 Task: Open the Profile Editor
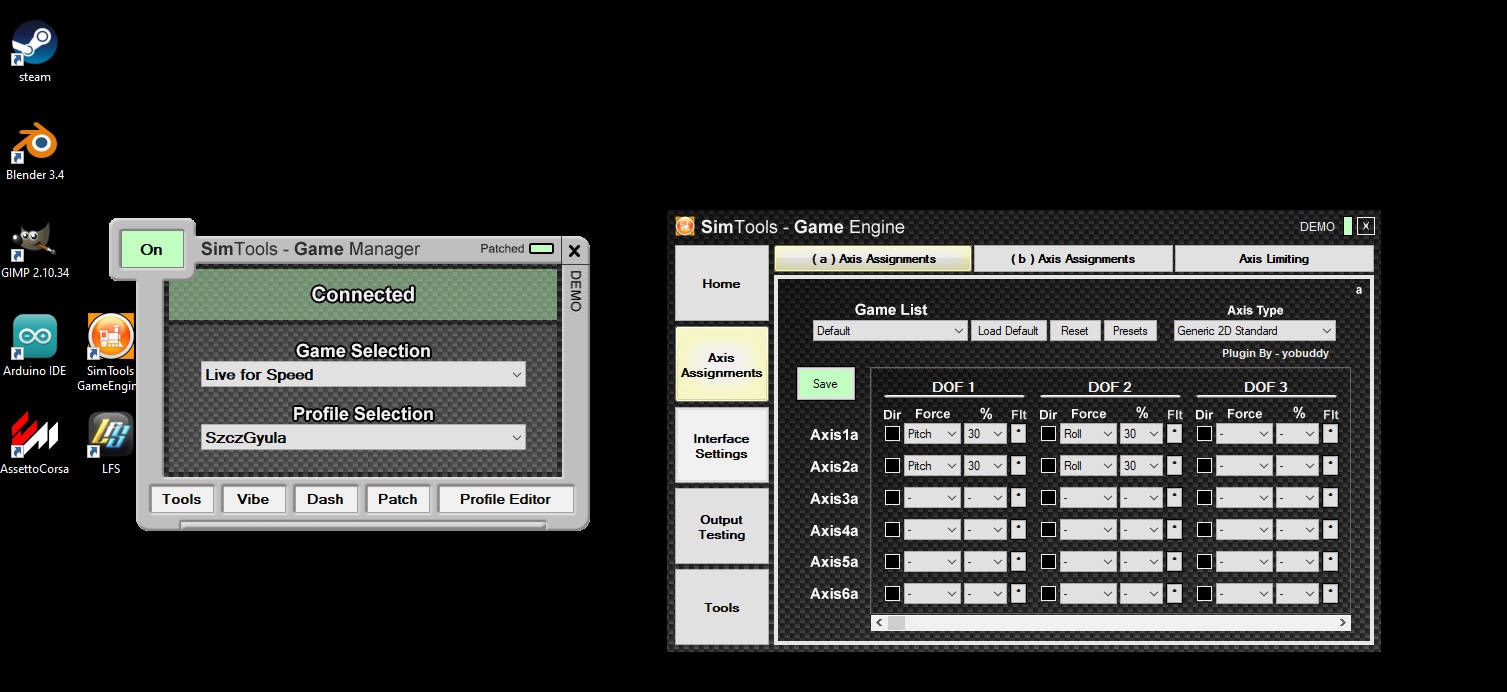(x=506, y=499)
